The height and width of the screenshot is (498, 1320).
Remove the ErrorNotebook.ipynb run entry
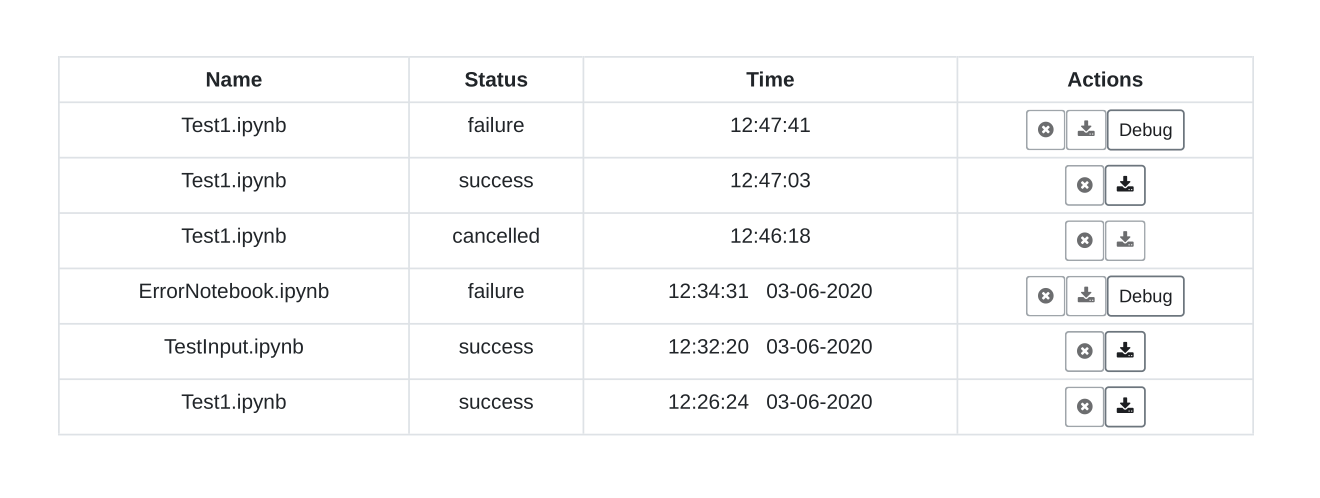[x=1046, y=296]
